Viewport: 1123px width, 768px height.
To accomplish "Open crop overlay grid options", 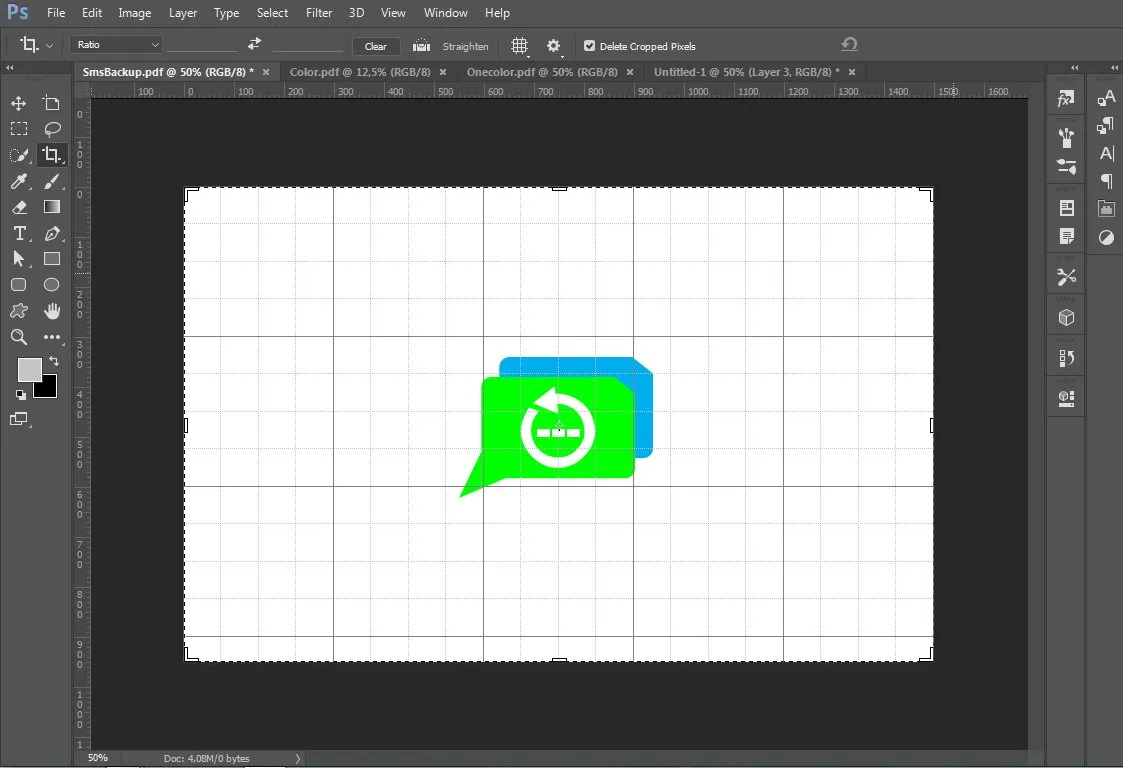I will 520,47.
